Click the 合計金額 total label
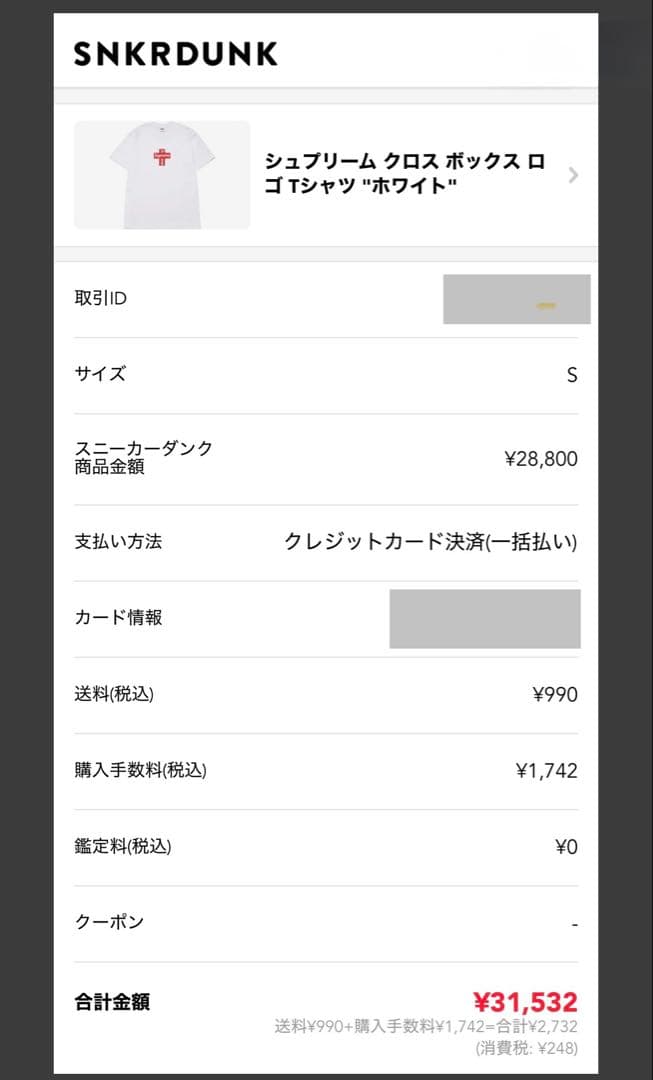Screen dimensions: 653x1080 [x=110, y=1001]
